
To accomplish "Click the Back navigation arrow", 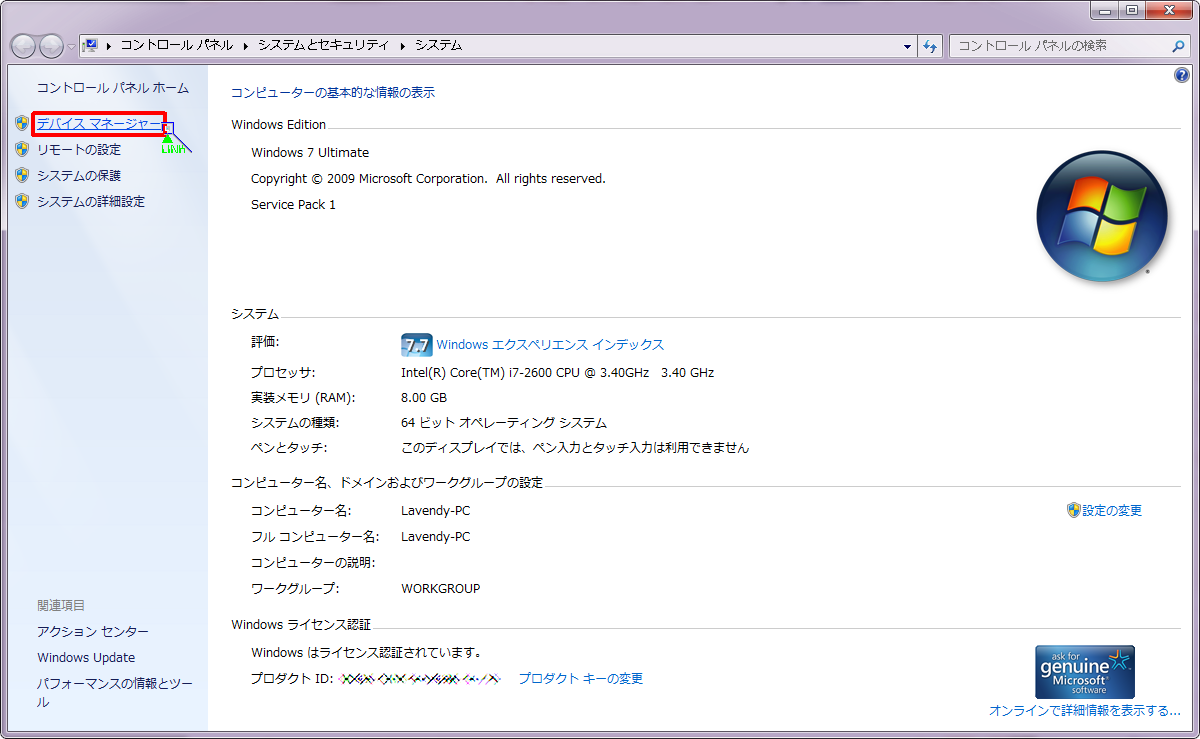I will [x=24, y=46].
